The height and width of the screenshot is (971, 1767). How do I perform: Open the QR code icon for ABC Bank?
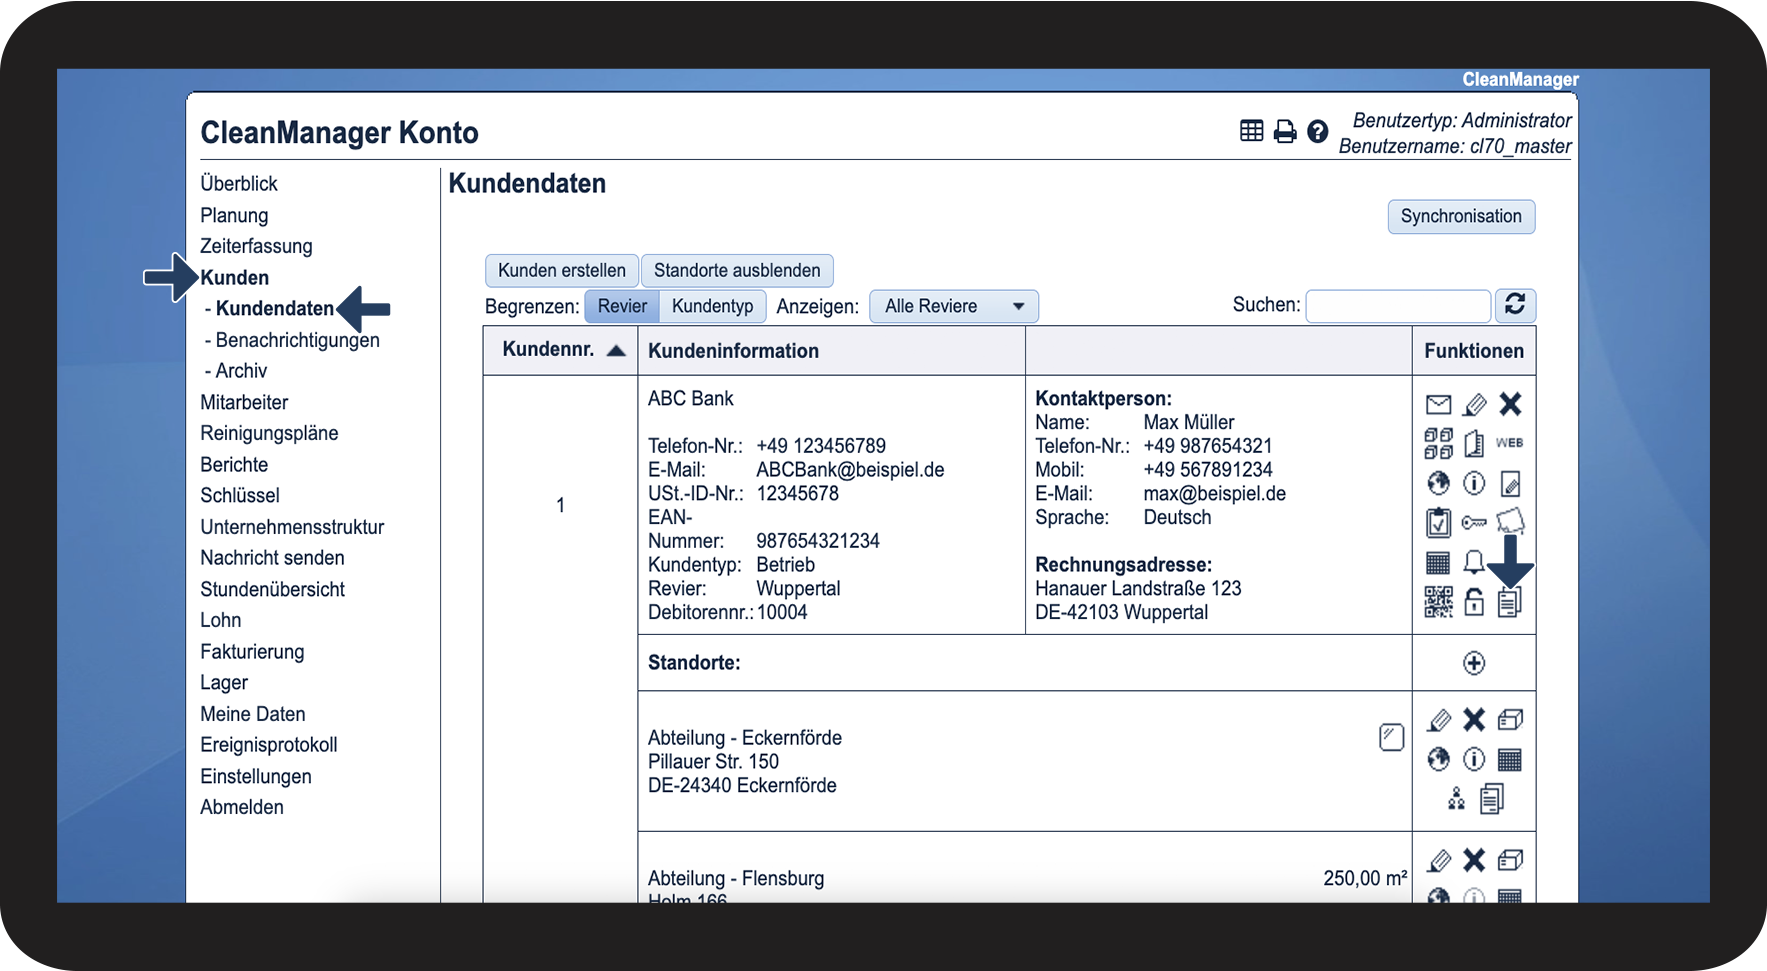click(1438, 601)
